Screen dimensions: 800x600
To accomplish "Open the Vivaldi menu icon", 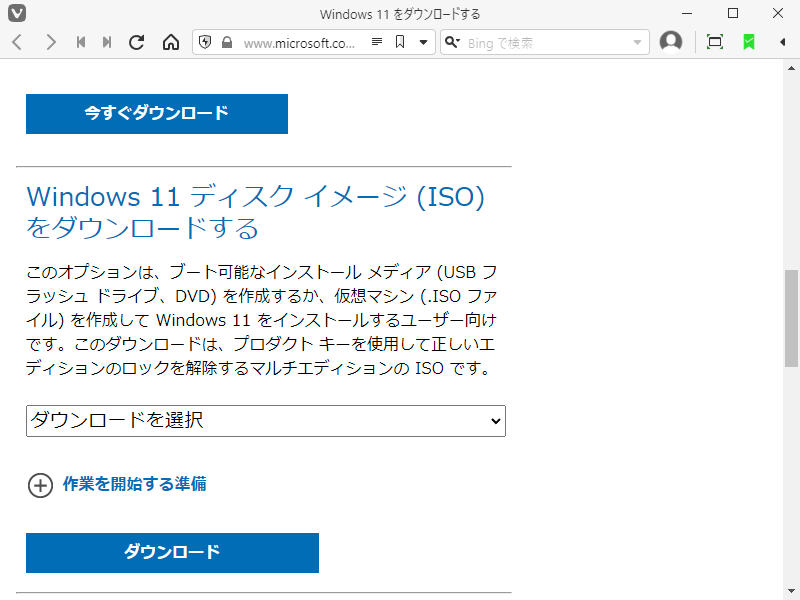I will (x=17, y=13).
